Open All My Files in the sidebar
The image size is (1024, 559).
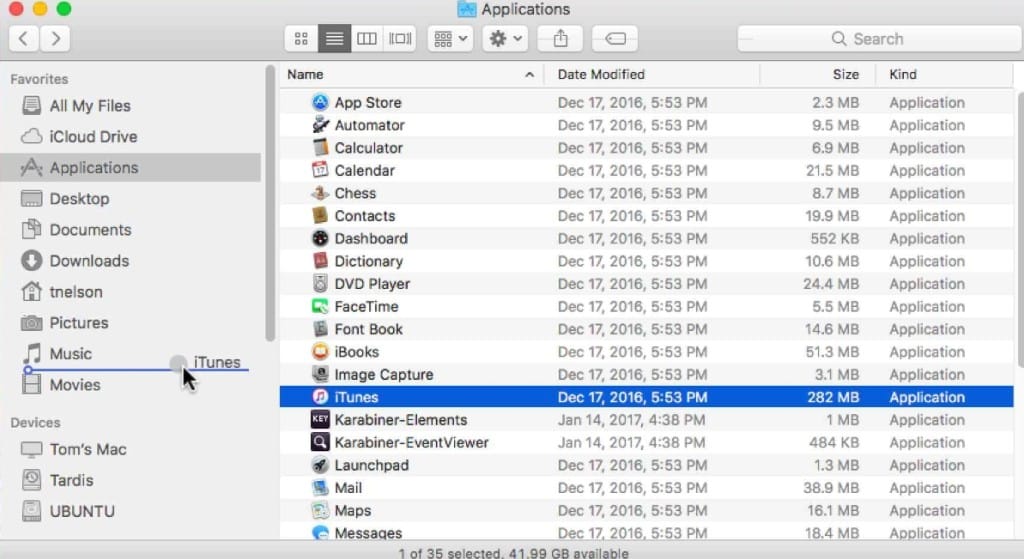pos(90,106)
